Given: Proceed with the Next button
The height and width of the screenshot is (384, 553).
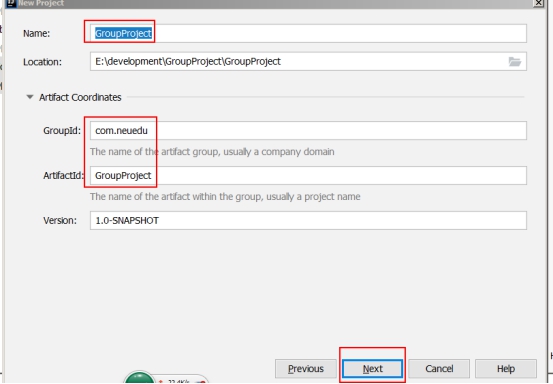Looking at the screenshot, I should (x=372, y=368).
